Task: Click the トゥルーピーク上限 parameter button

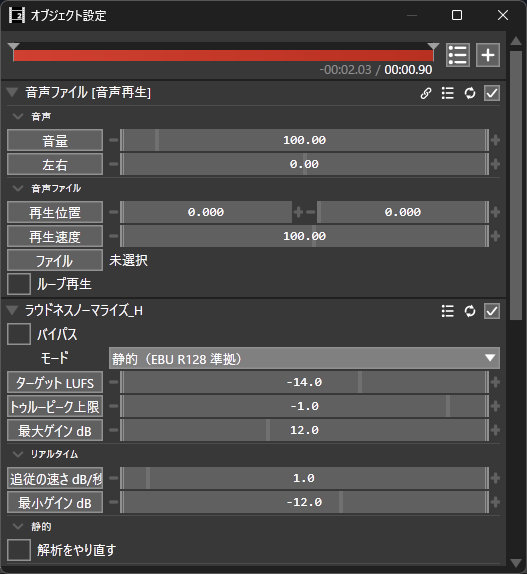Action: coord(55,406)
